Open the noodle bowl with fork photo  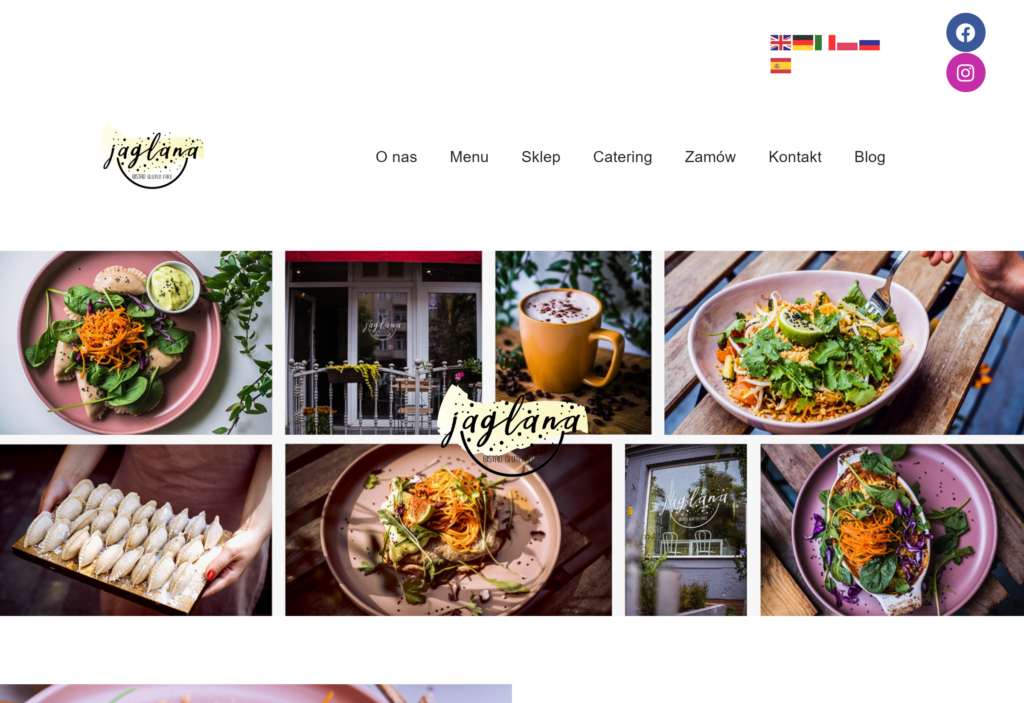pos(844,342)
